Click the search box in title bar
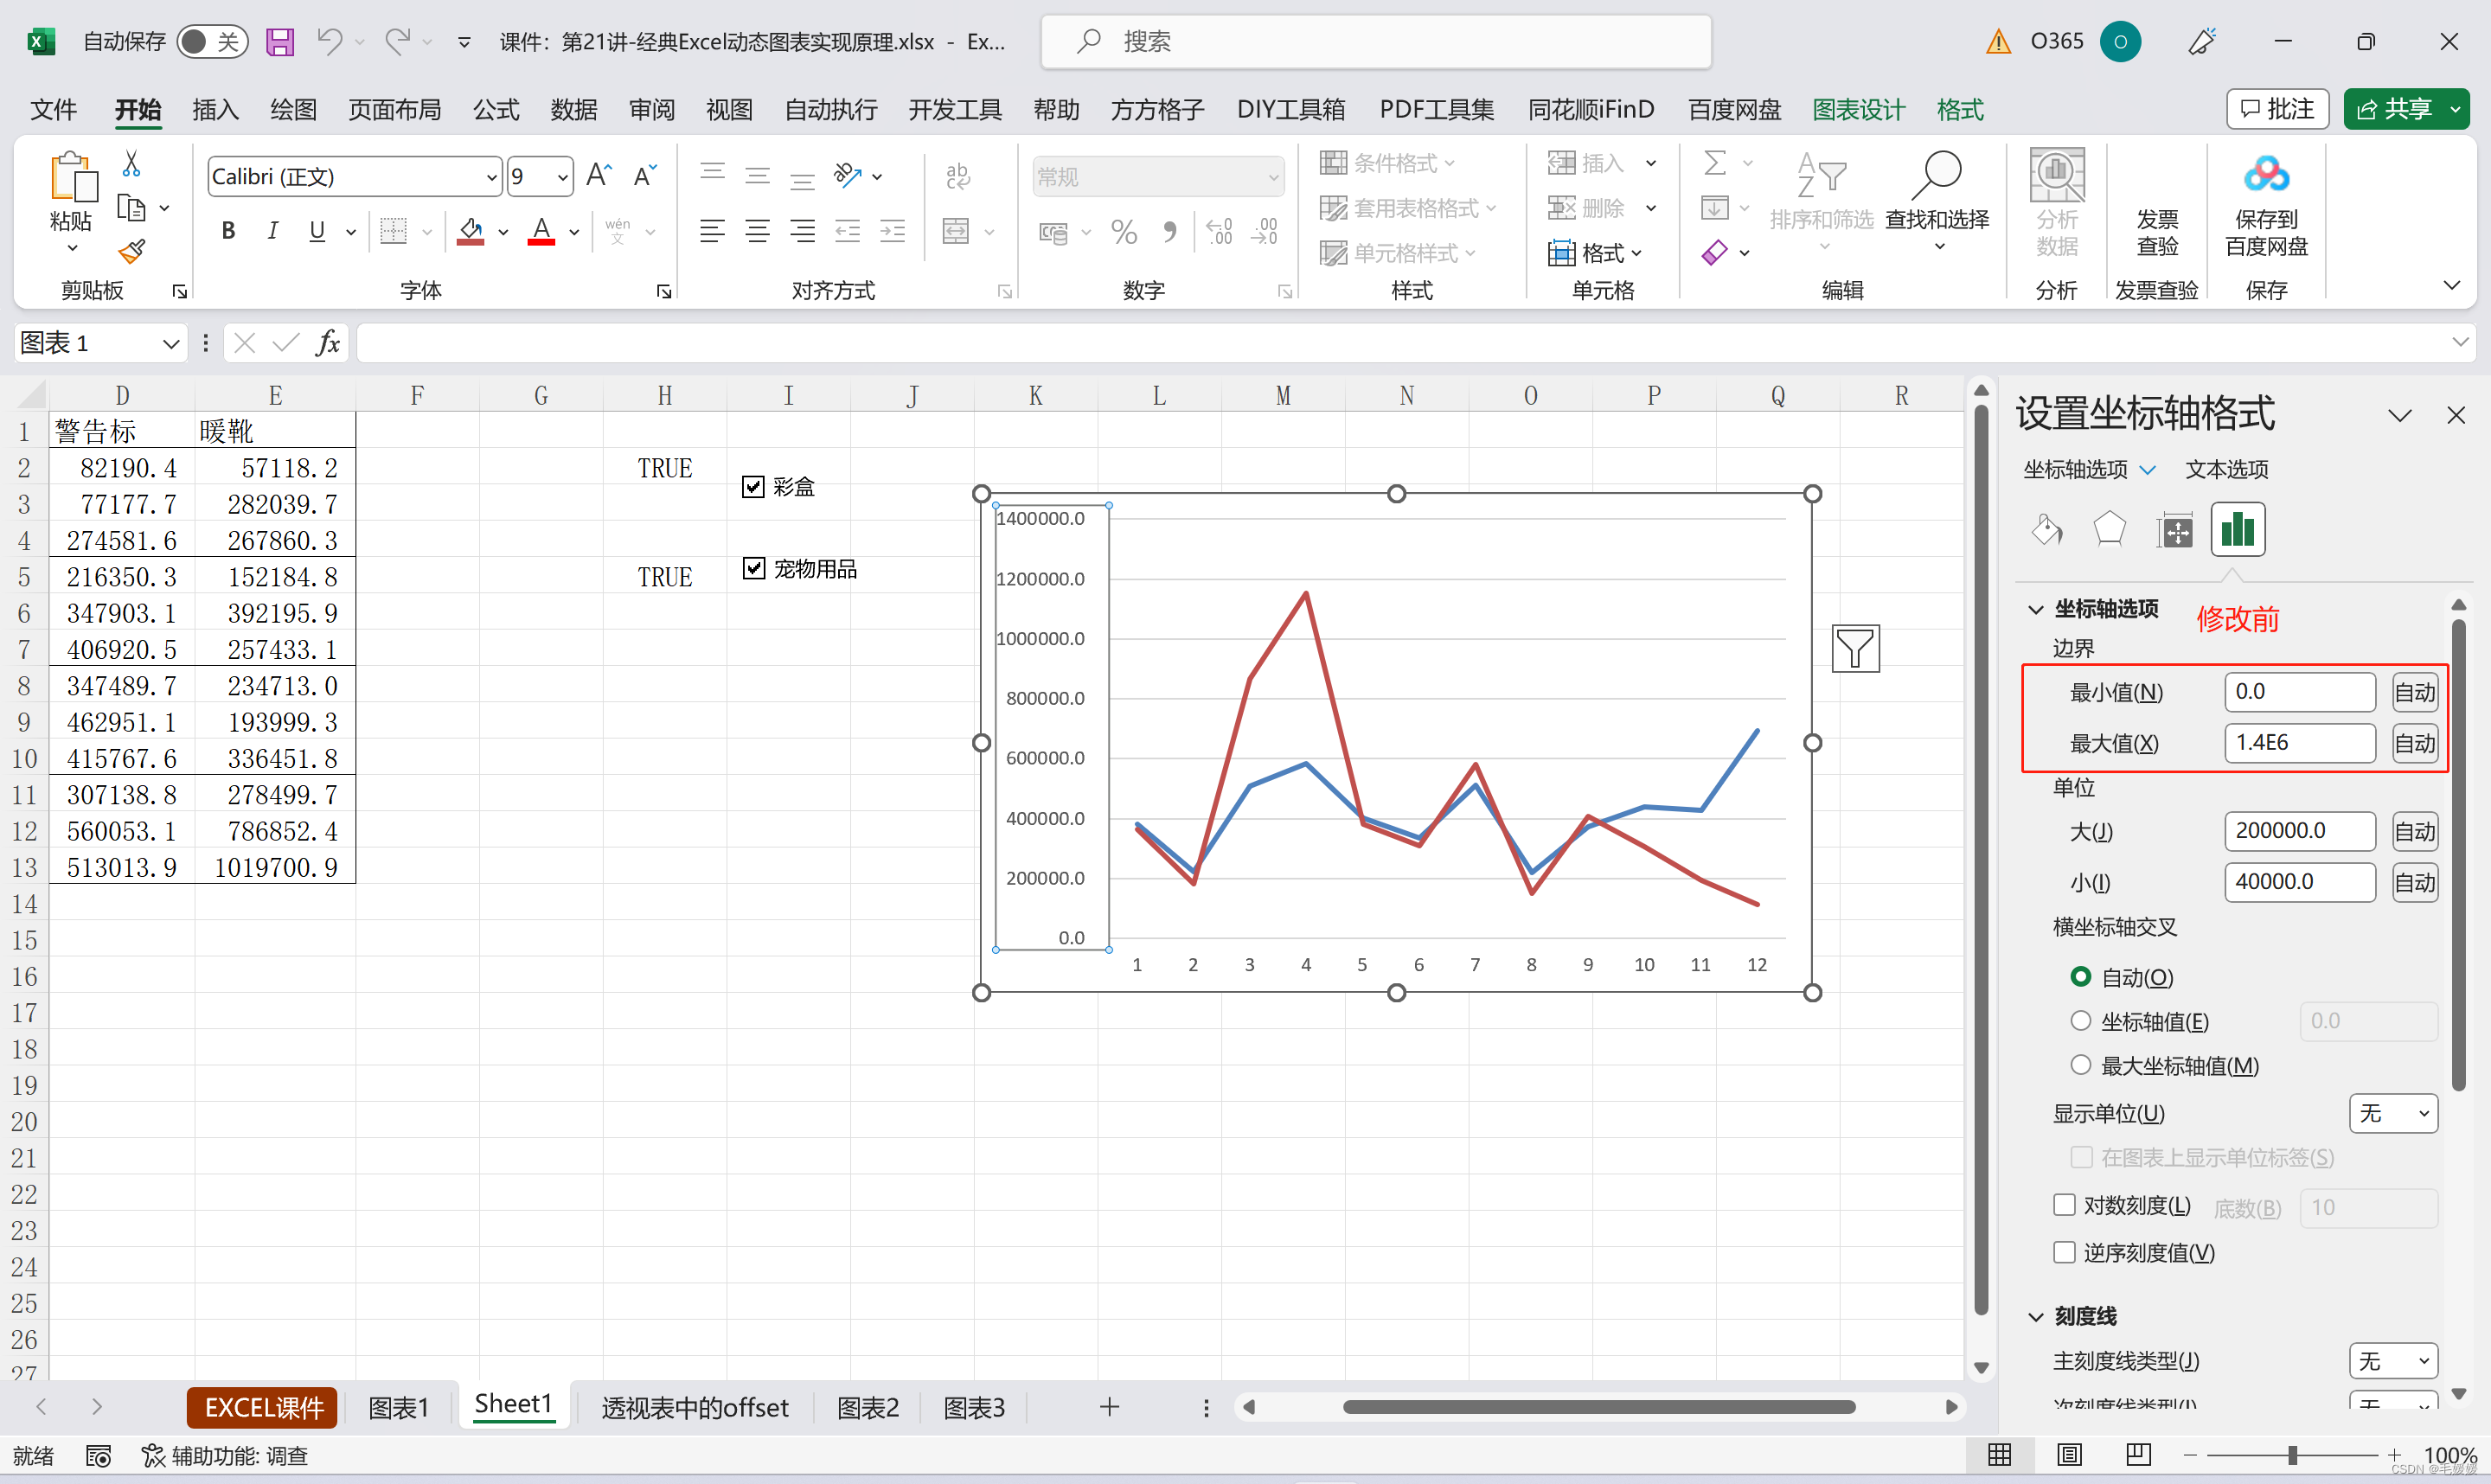Viewport: 2491px width, 1484px height. pyautogui.click(x=1375, y=41)
